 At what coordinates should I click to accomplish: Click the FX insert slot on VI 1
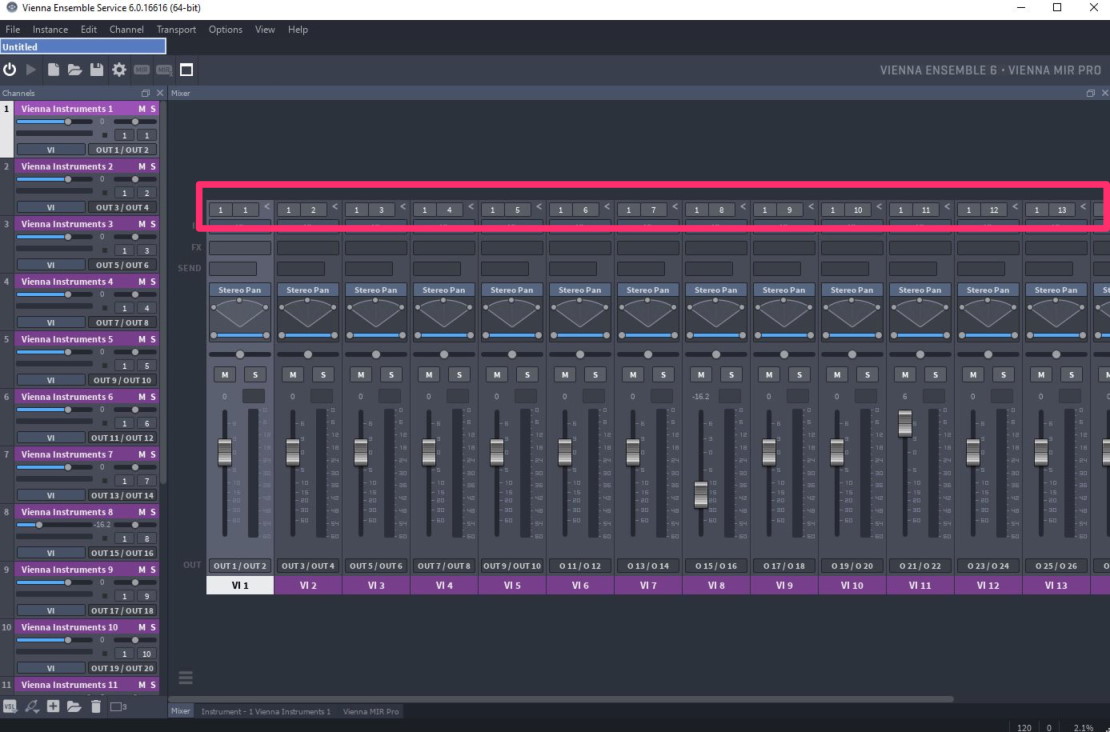(240, 248)
